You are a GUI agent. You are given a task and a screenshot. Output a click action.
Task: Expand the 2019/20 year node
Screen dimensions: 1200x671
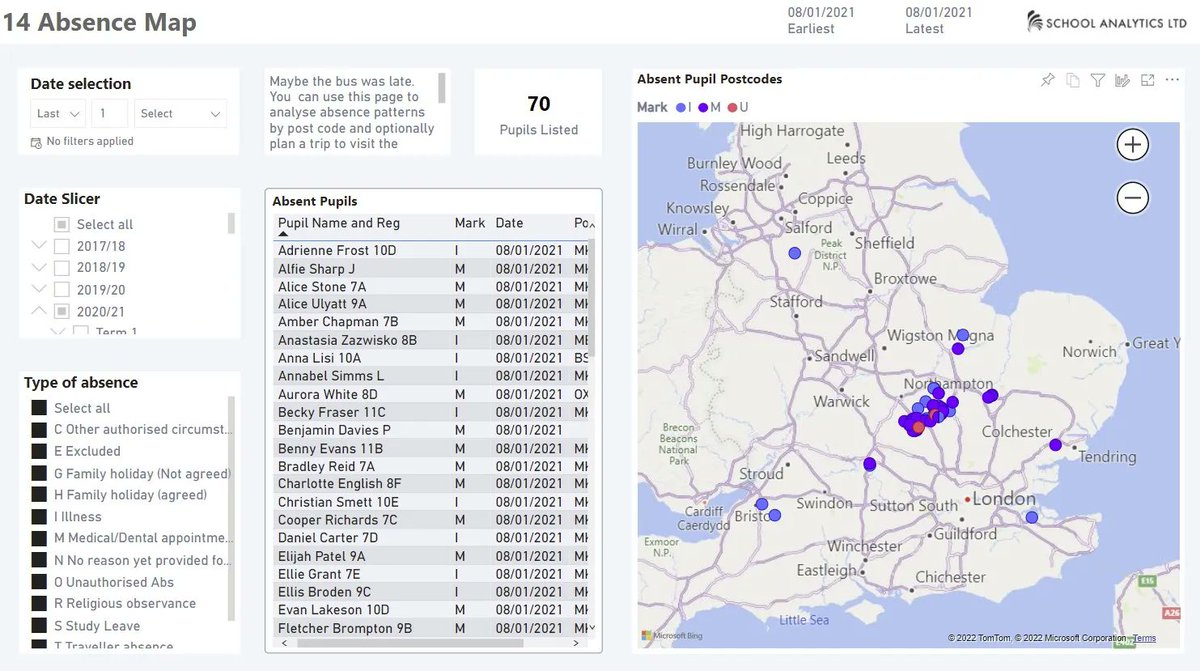[x=39, y=290]
